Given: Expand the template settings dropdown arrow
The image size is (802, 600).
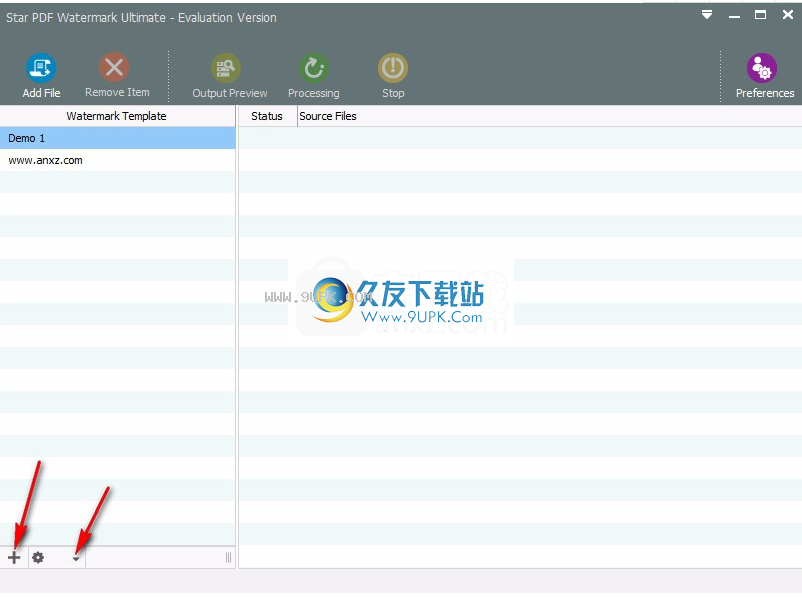Looking at the screenshot, I should (76, 559).
